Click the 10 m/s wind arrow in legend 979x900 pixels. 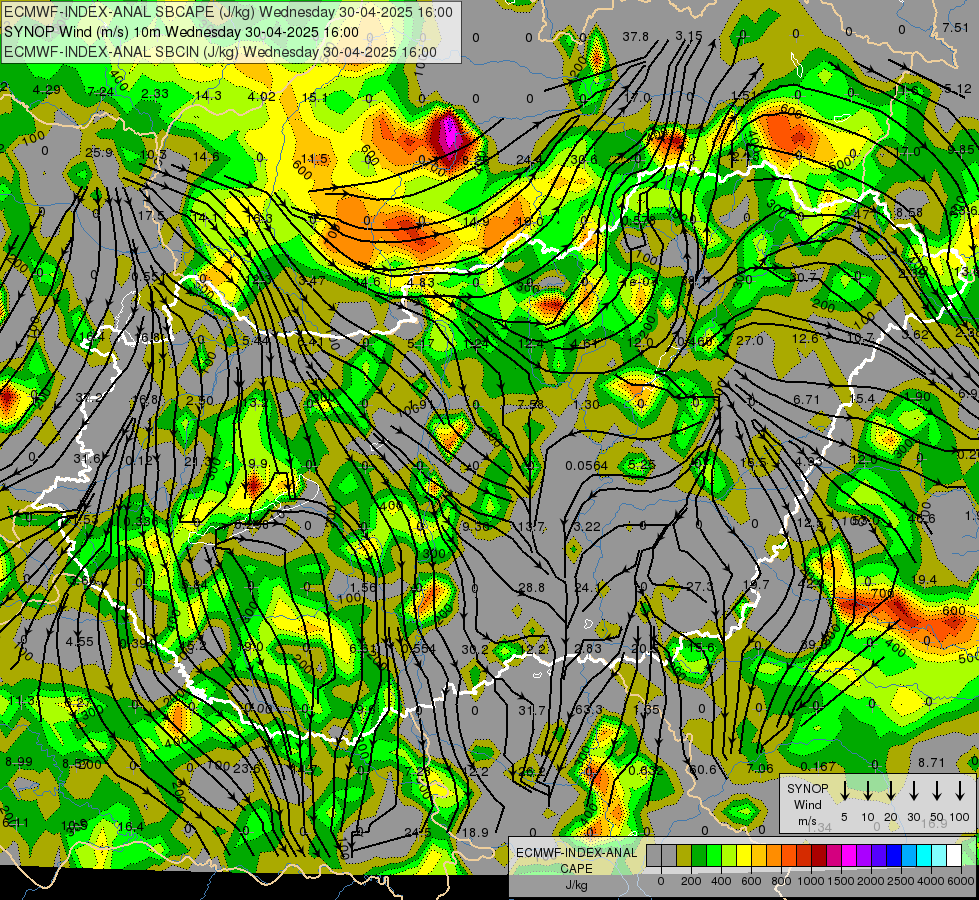click(x=867, y=791)
